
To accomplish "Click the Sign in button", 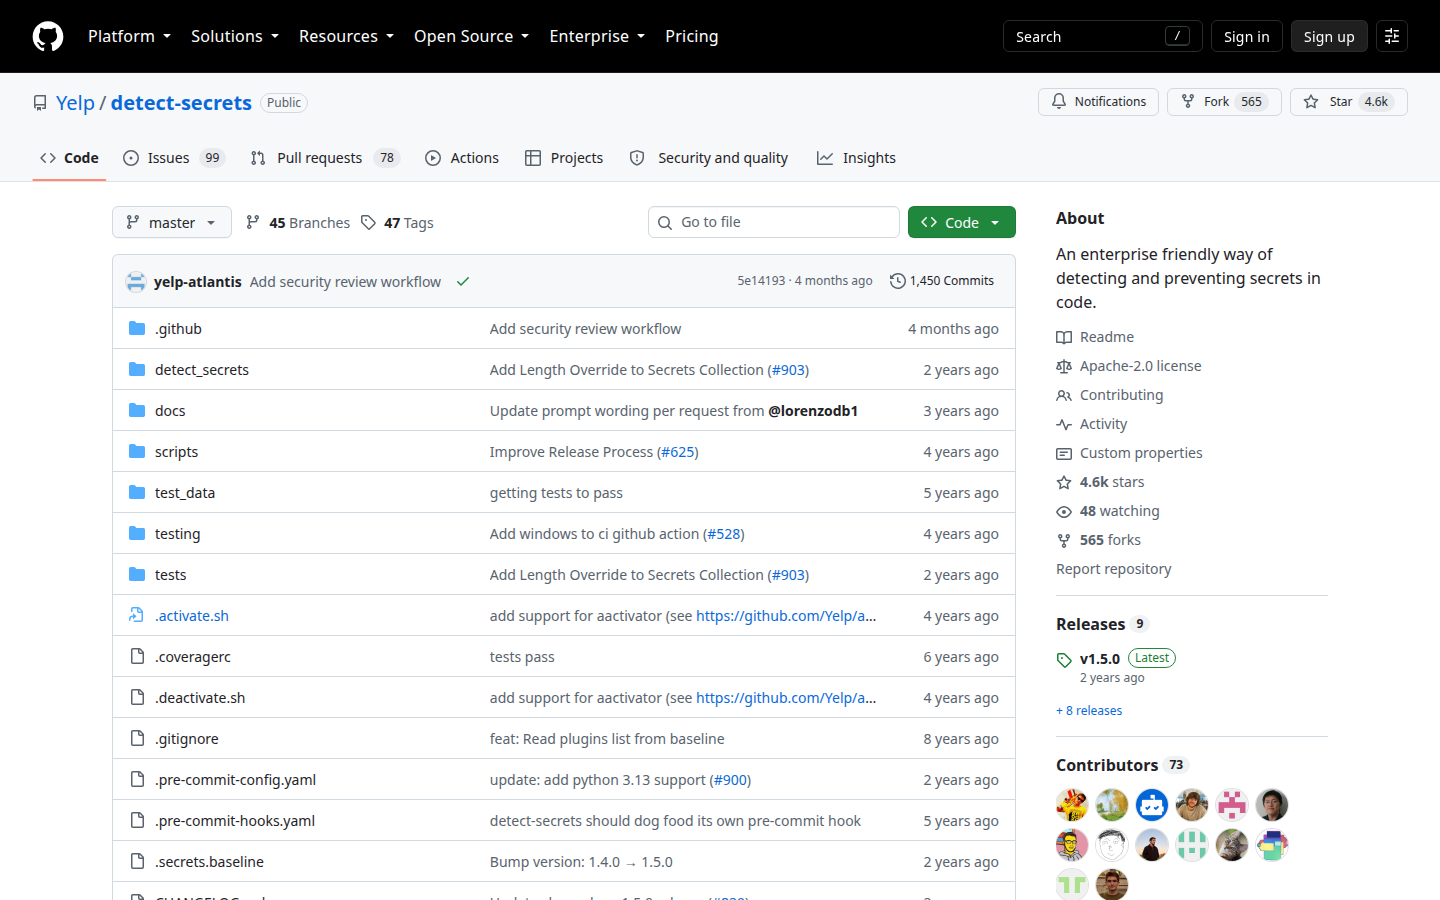I will (1246, 36).
